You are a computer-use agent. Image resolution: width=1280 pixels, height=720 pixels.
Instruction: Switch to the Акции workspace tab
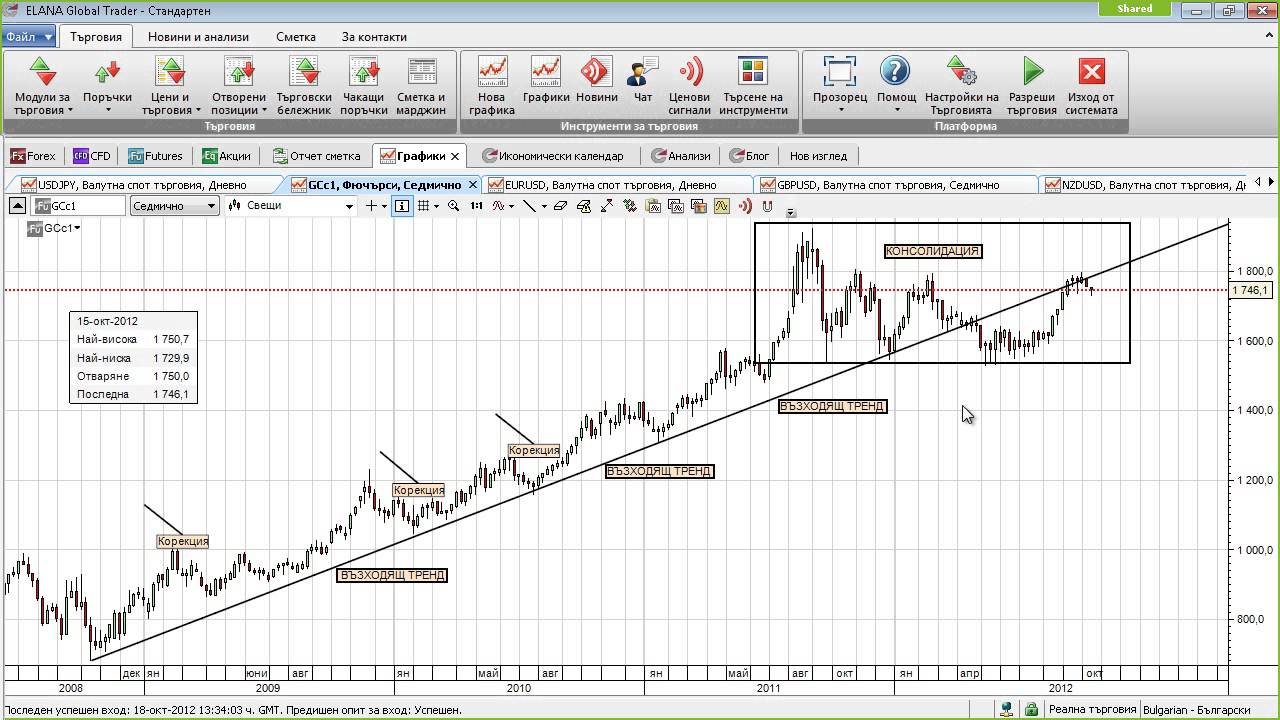point(226,156)
